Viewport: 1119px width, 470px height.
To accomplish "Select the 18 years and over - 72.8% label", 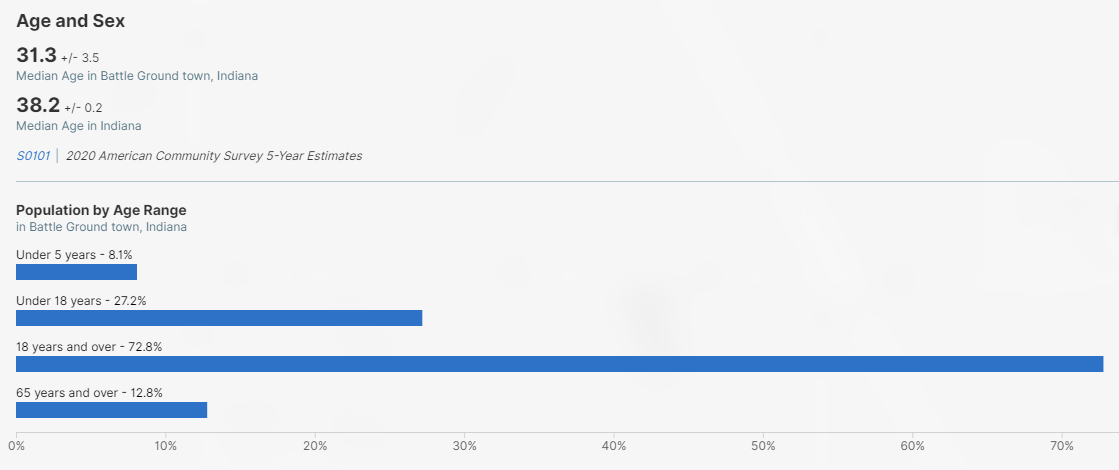I will point(89,347).
